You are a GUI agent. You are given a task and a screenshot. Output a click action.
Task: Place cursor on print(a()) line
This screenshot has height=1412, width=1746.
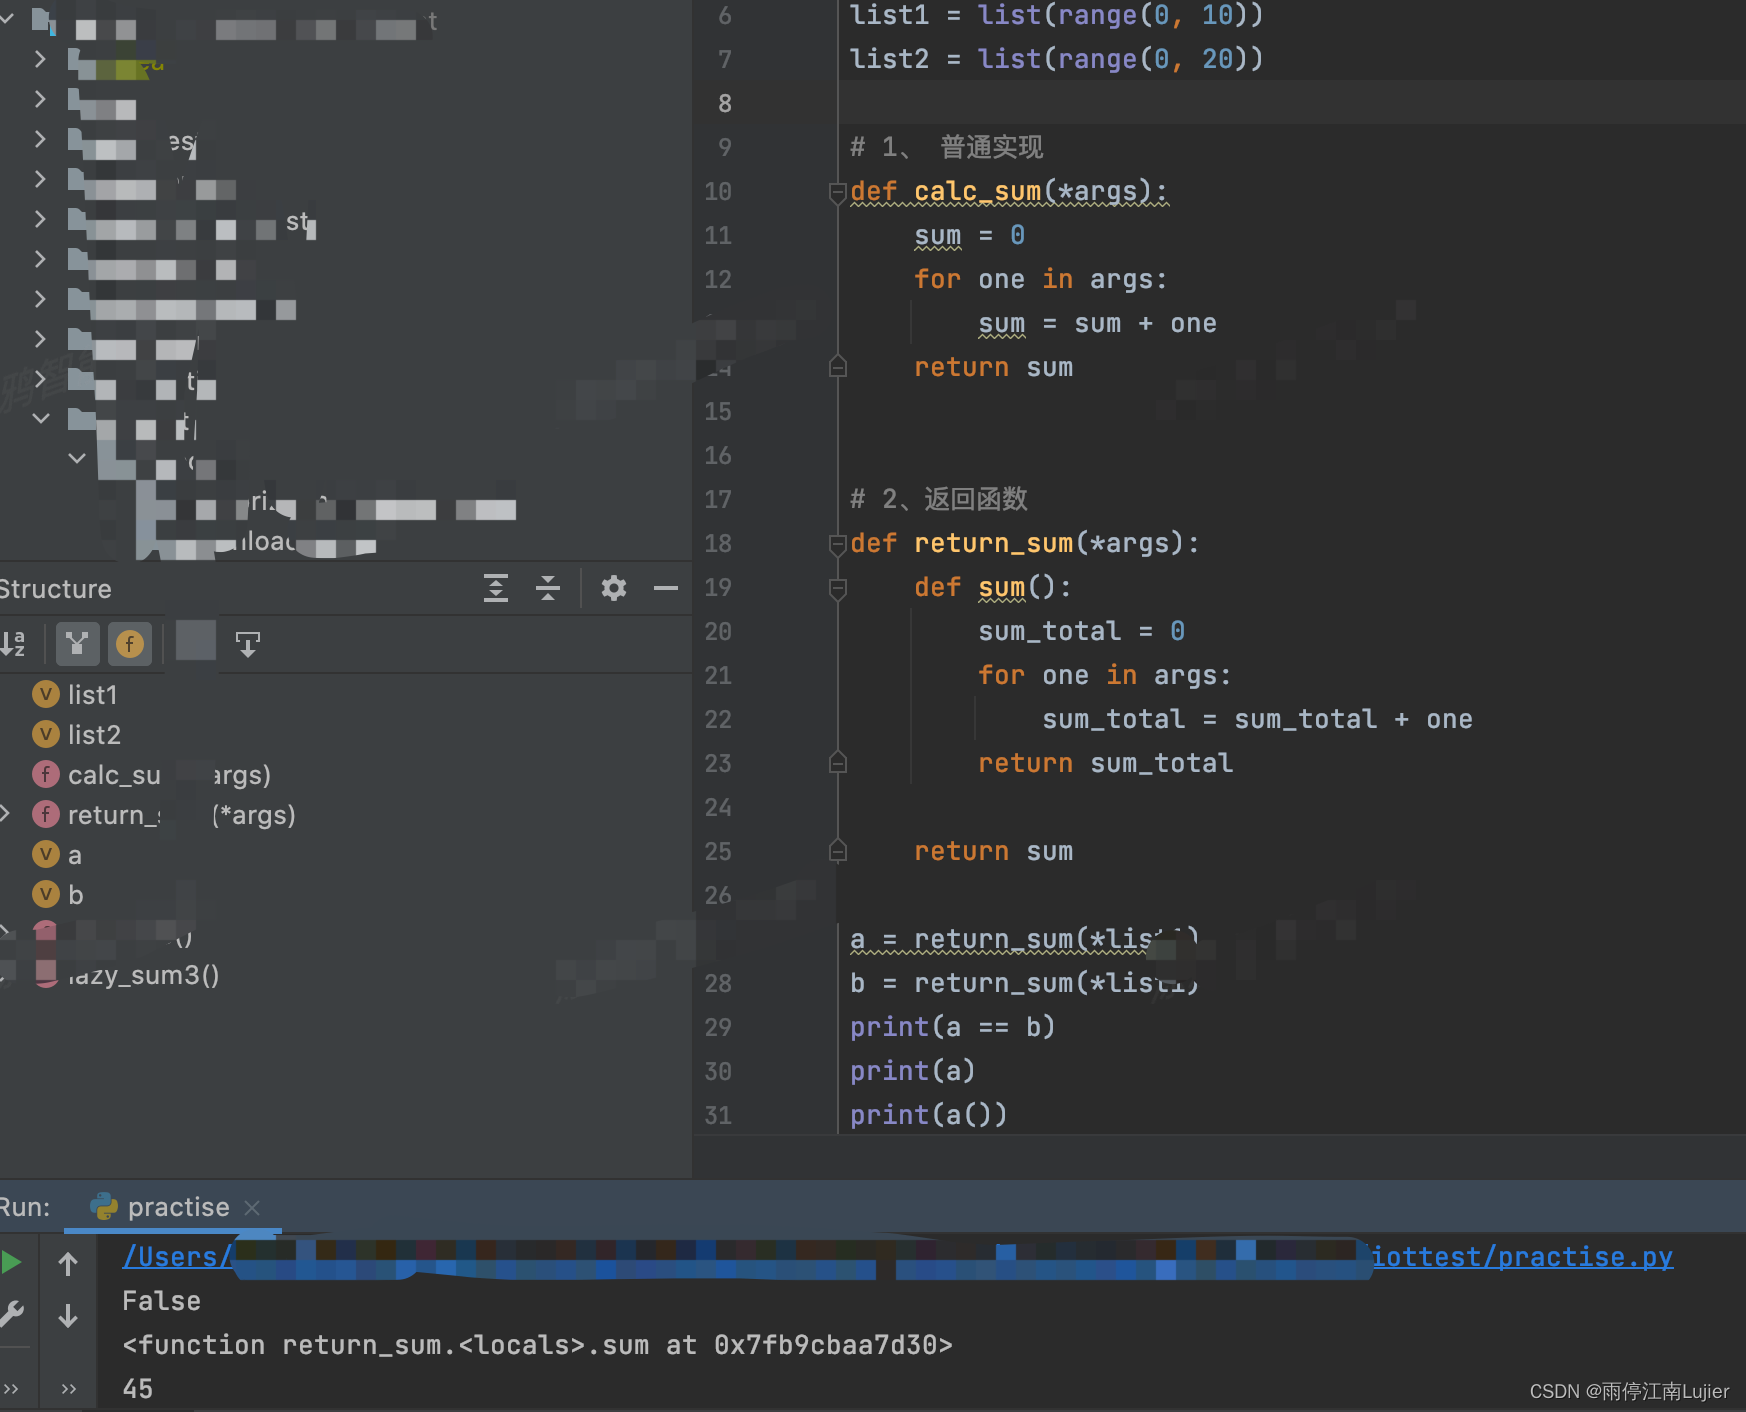click(928, 1115)
